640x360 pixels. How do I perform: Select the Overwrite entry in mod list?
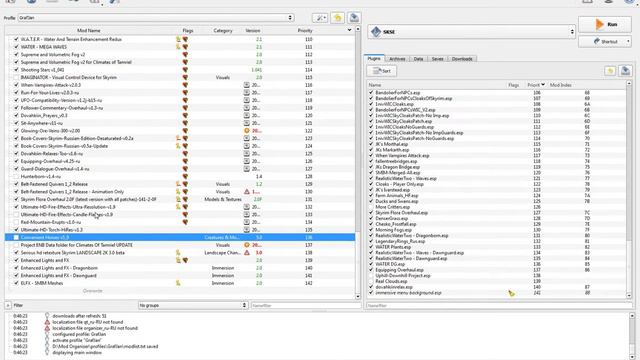click(93, 291)
